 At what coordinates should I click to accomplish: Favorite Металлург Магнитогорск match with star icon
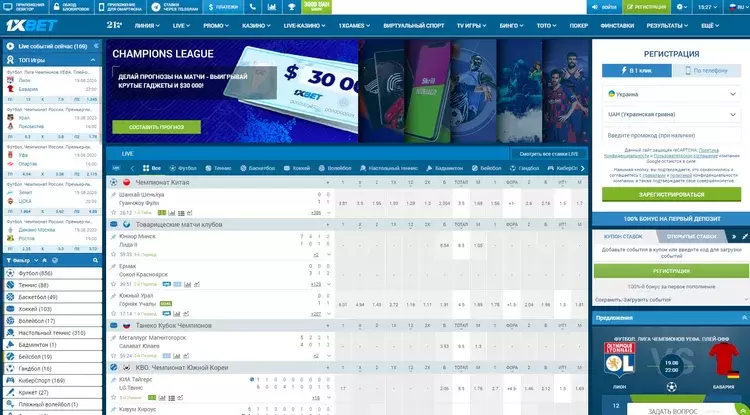click(113, 356)
